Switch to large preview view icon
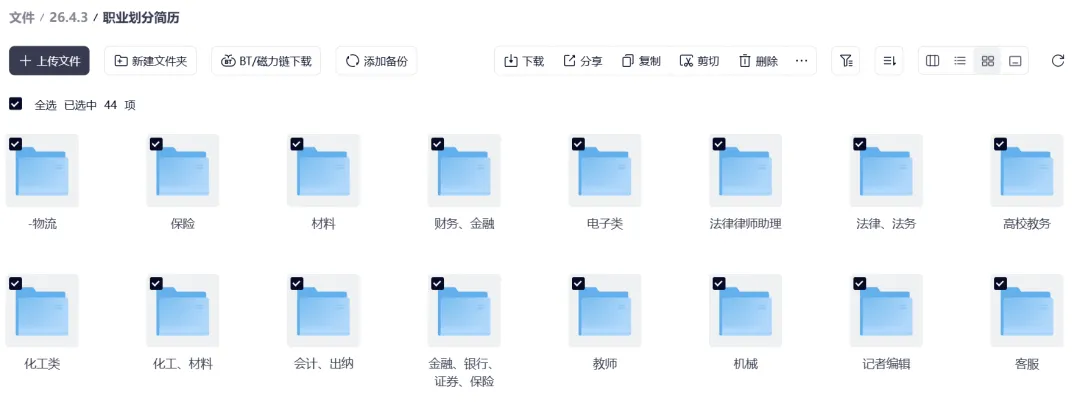 tap(1015, 61)
